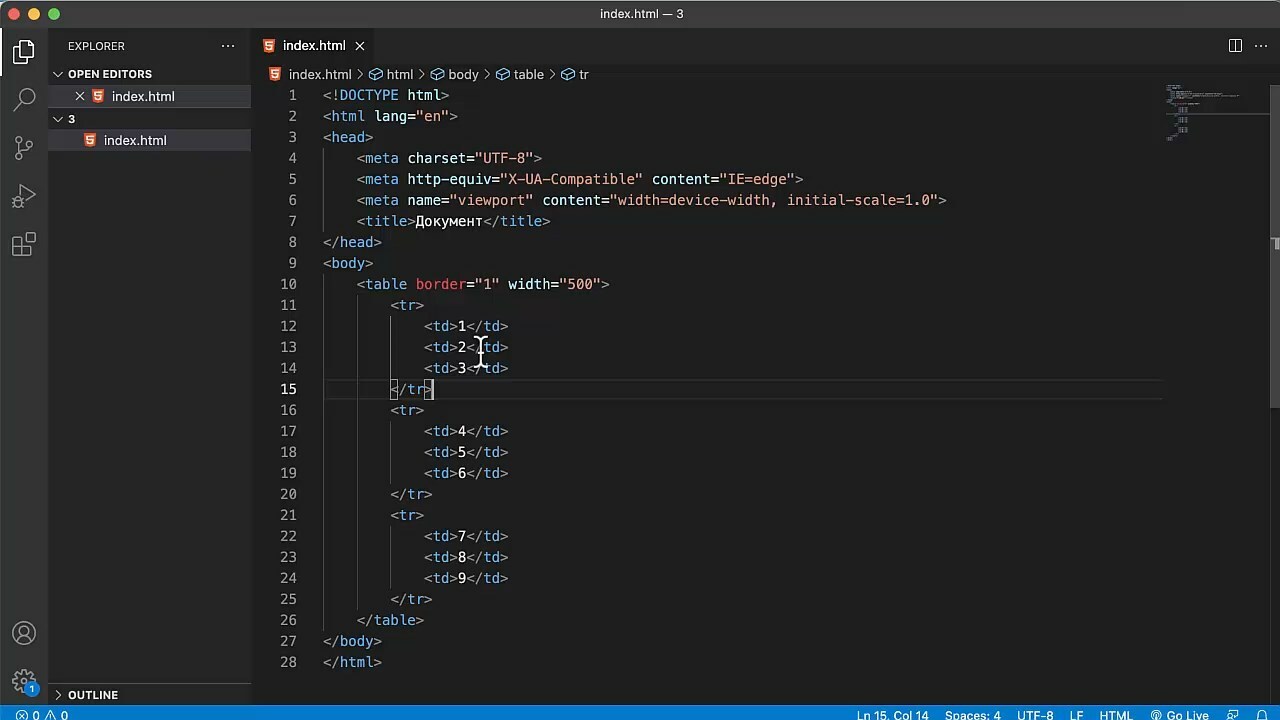Click the notifications bell in status bar
This screenshot has width=1280, height=720.
pyautogui.click(x=1262, y=715)
